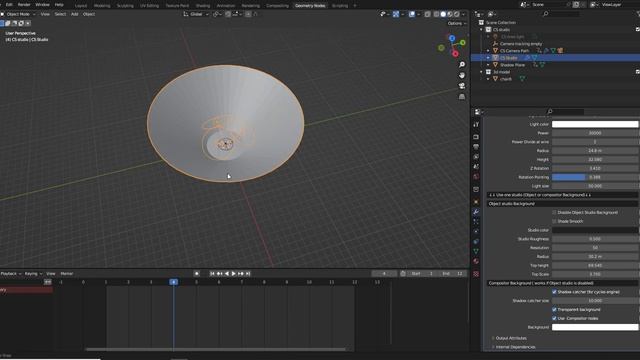The height and width of the screenshot is (360, 640).
Task: Toggle camera view icon in viewport
Action: 462,86
